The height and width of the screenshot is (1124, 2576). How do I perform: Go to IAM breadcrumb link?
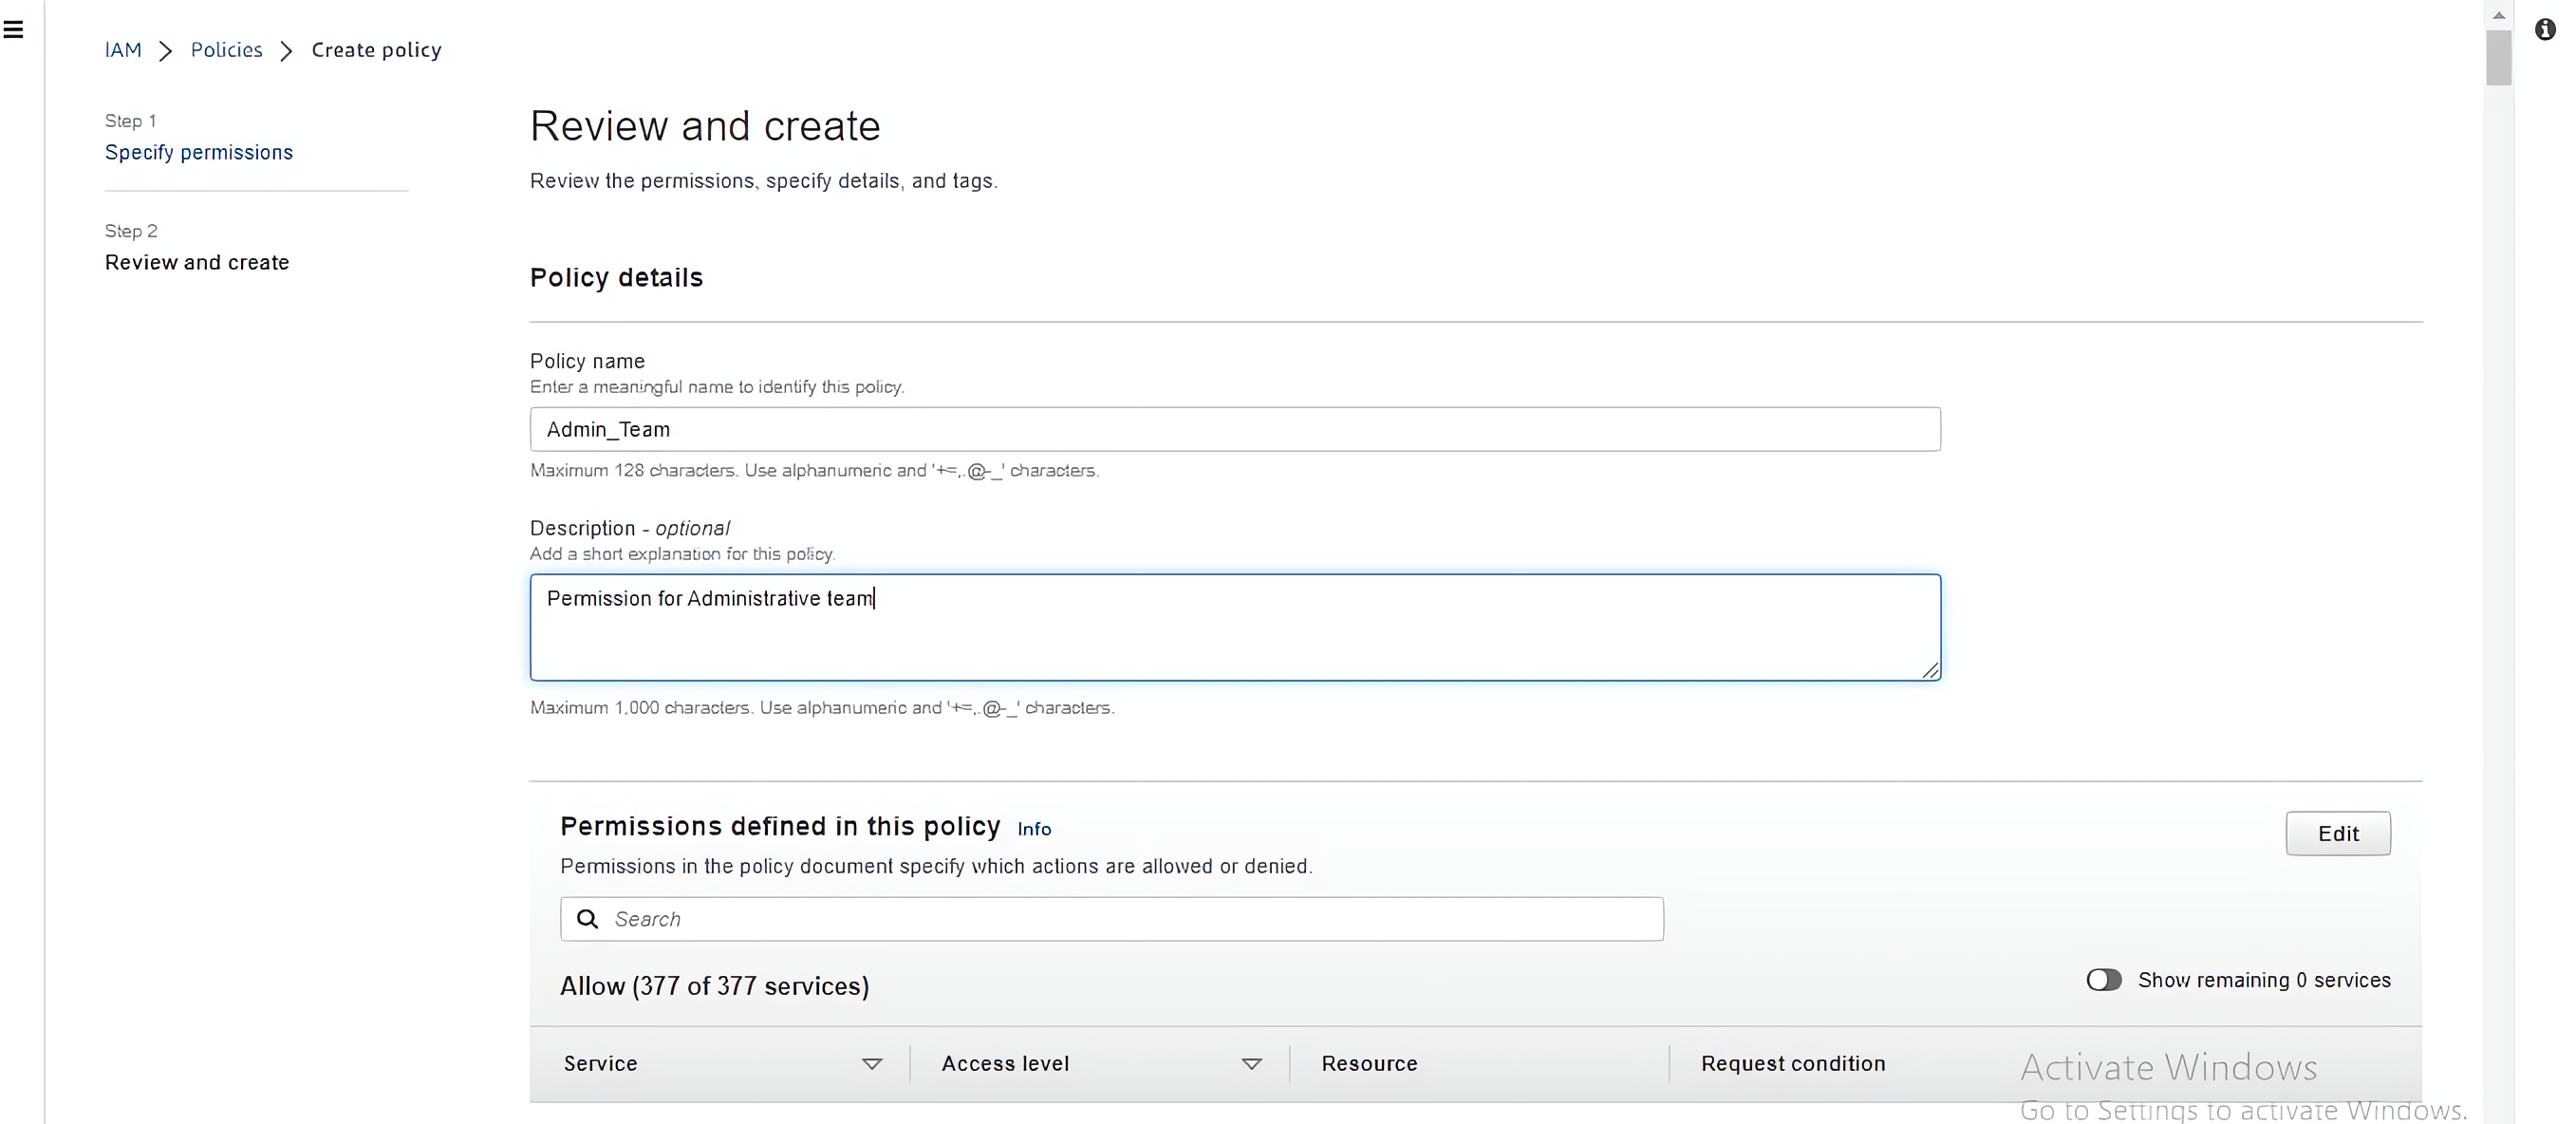click(123, 50)
